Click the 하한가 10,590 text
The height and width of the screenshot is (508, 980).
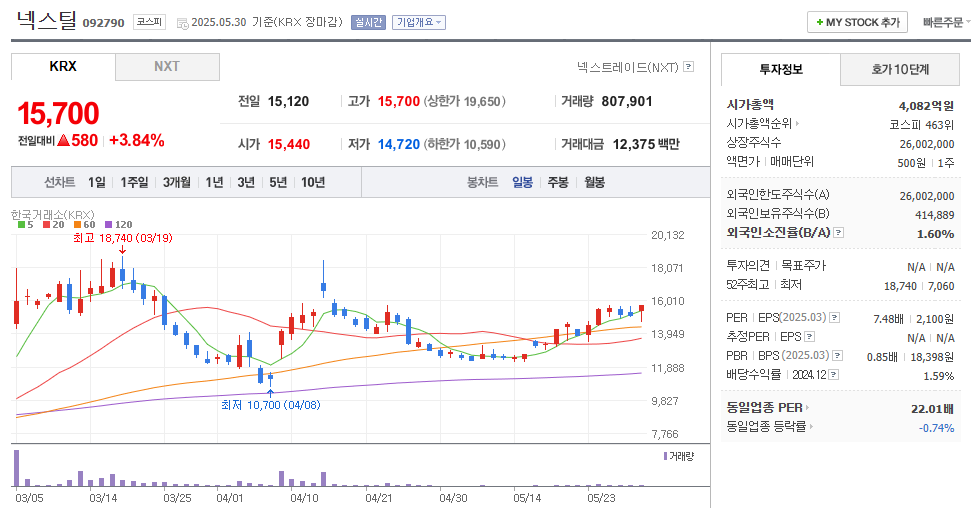[465, 144]
